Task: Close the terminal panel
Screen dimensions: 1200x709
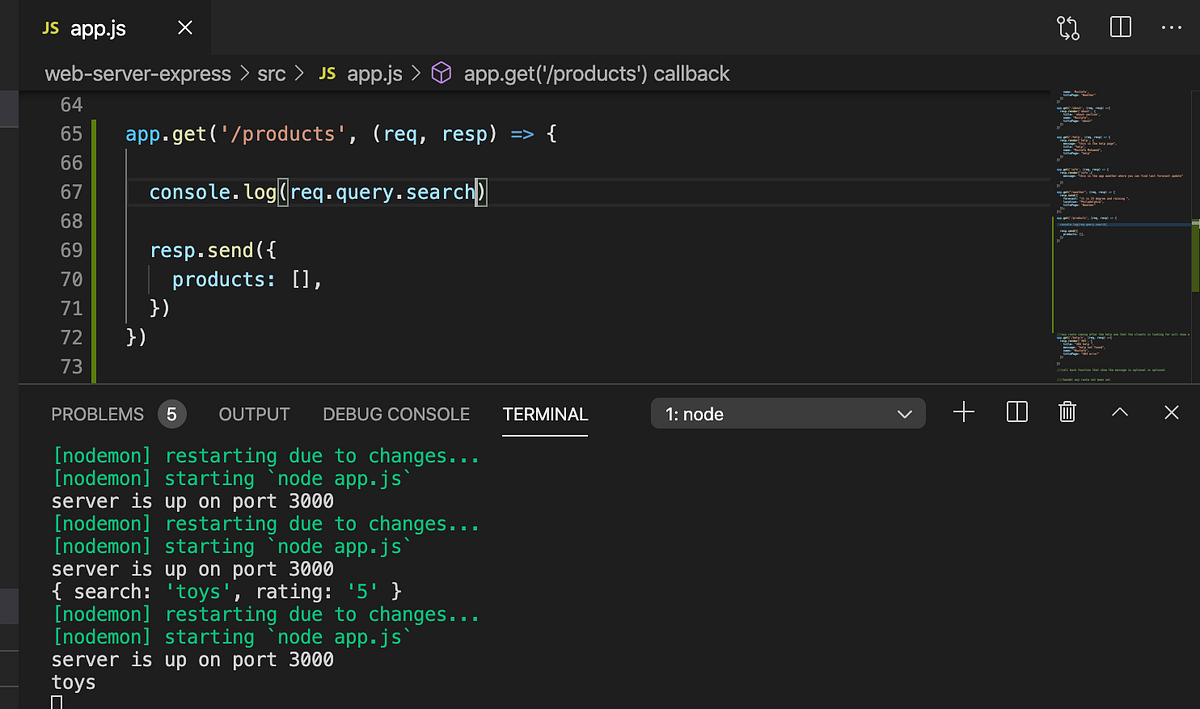Action: [x=1172, y=412]
